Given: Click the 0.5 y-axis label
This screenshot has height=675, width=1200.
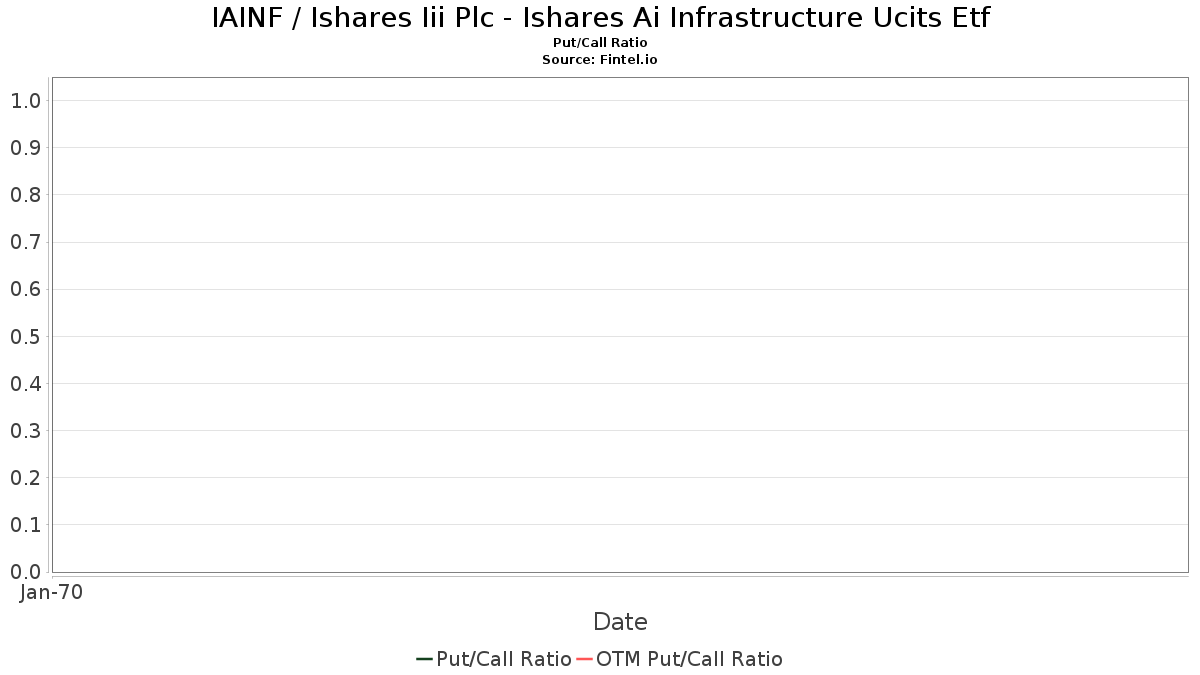Looking at the screenshot, I should [x=25, y=337].
